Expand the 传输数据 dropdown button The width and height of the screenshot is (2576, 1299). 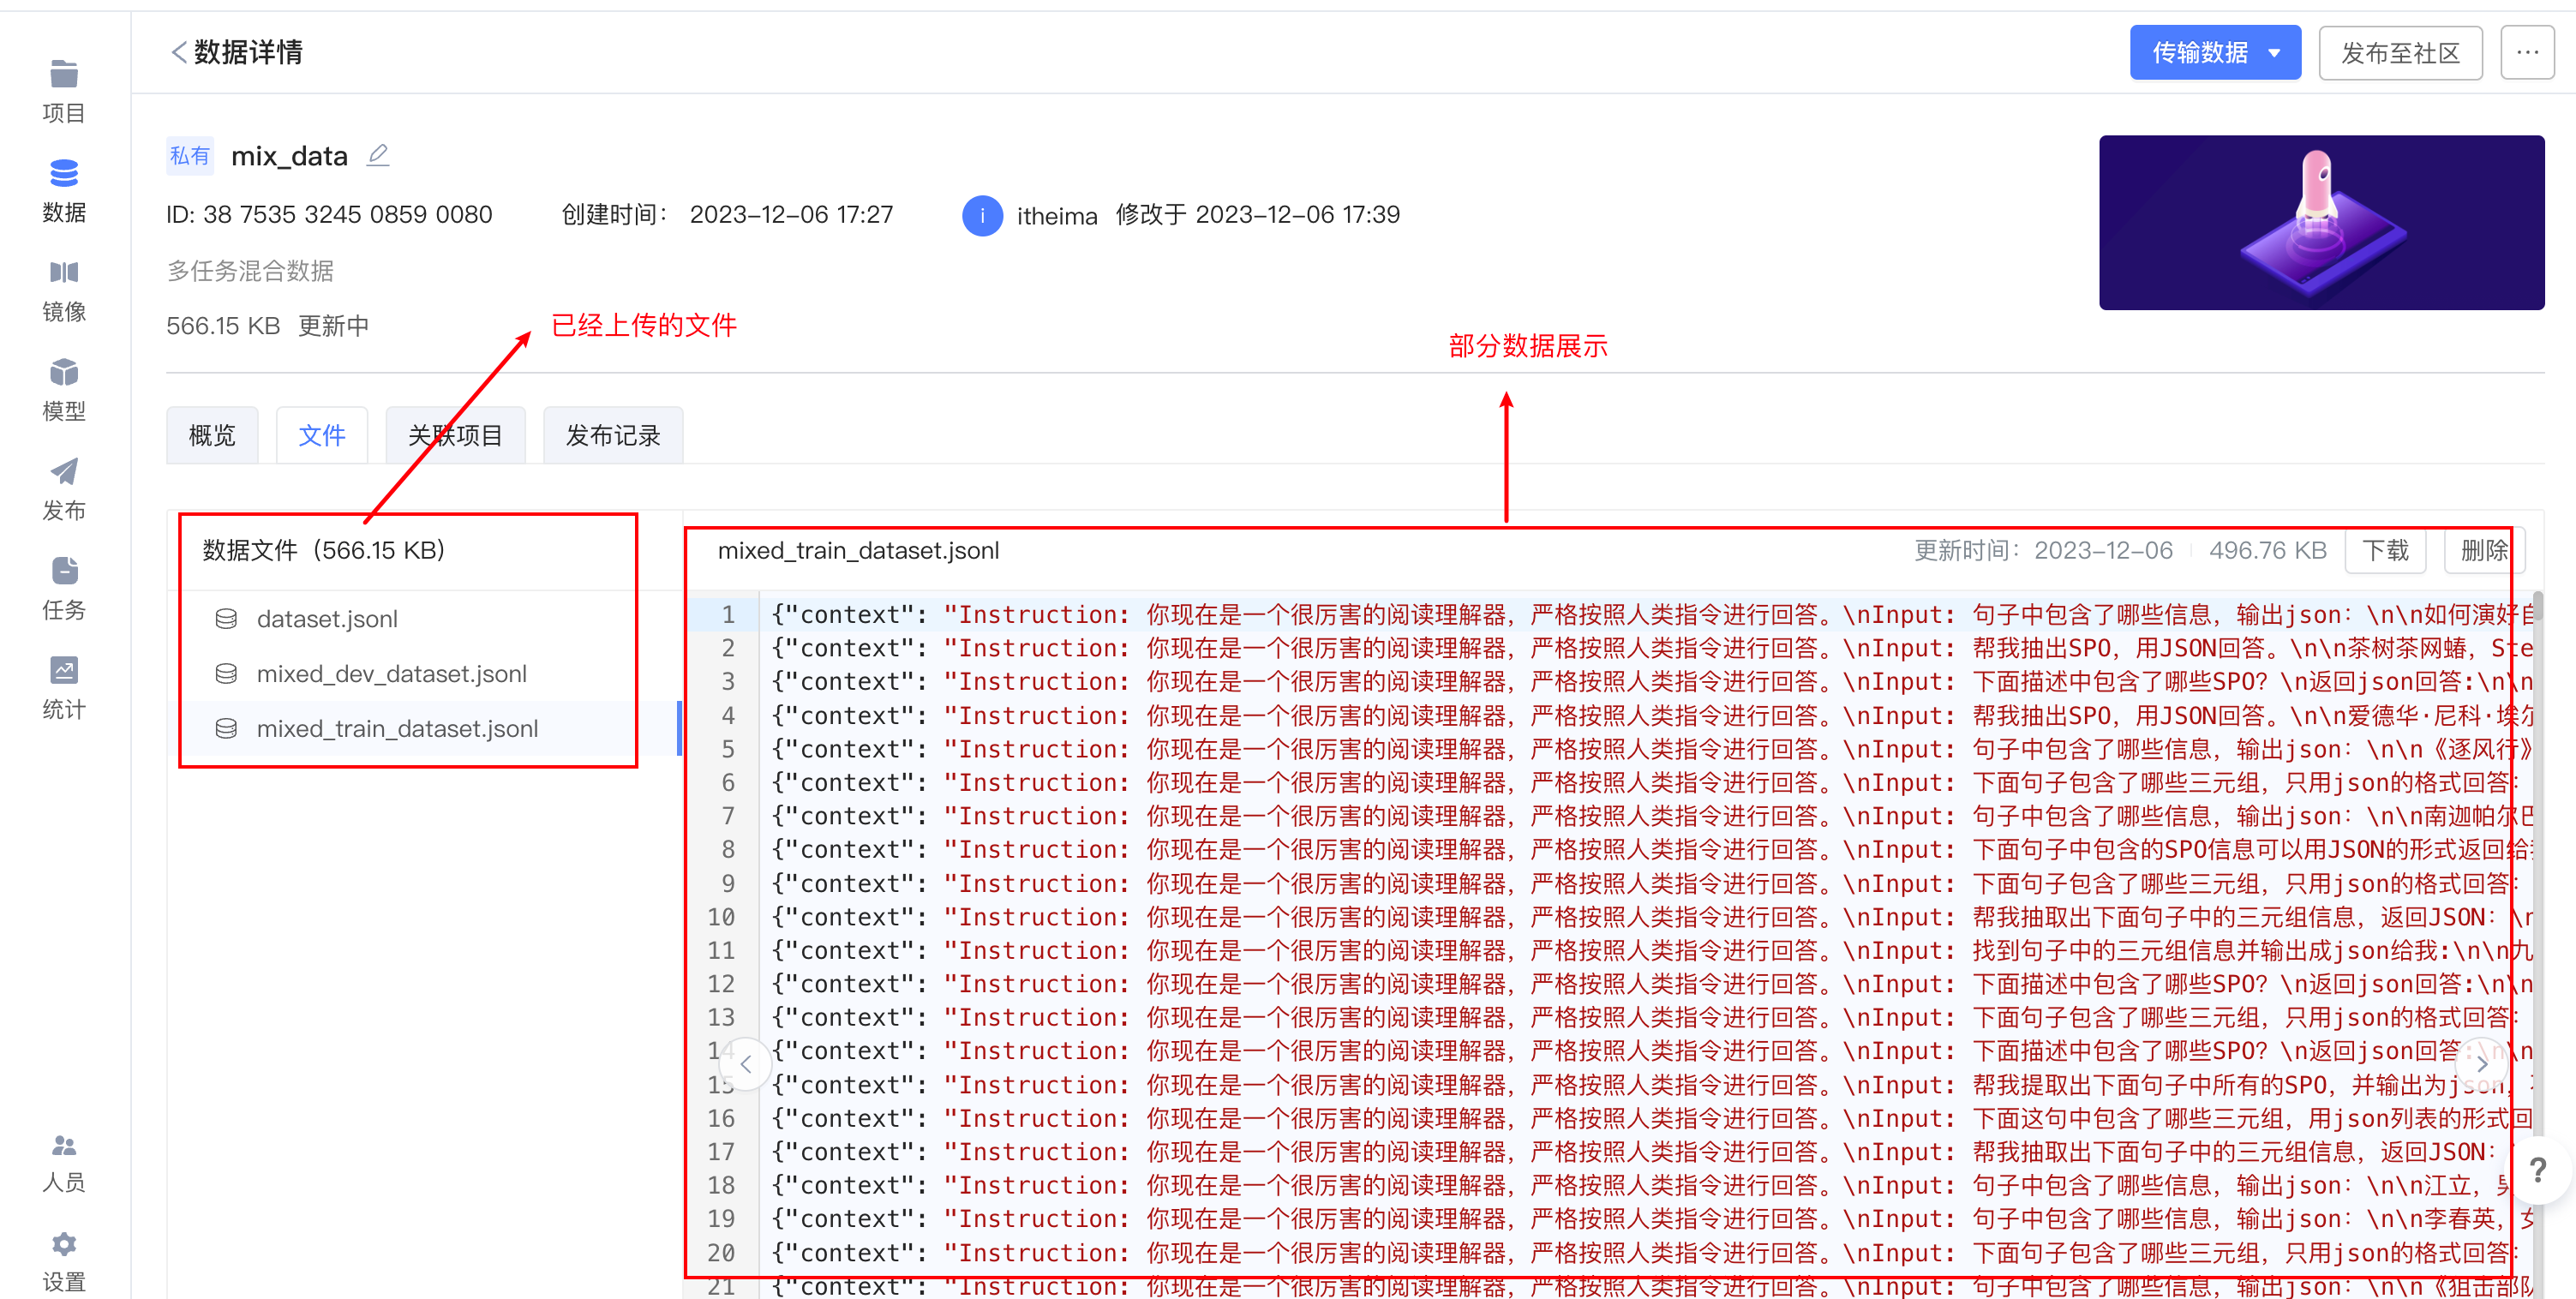click(x=2214, y=52)
